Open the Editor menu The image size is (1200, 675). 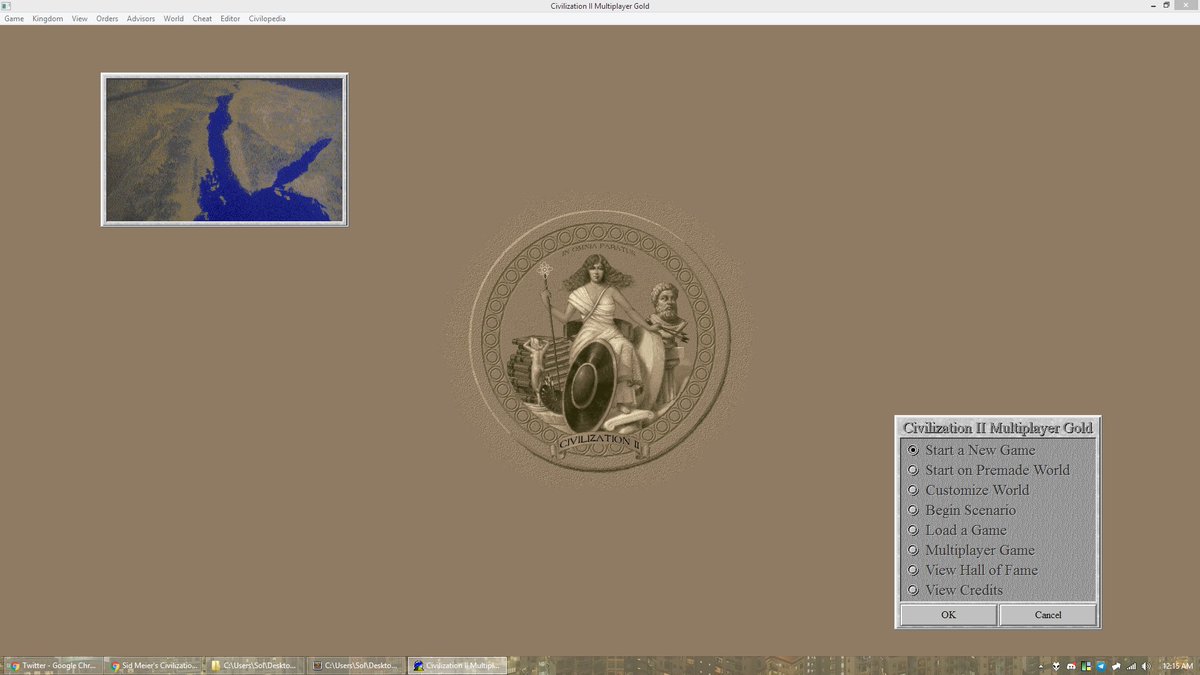[230, 19]
